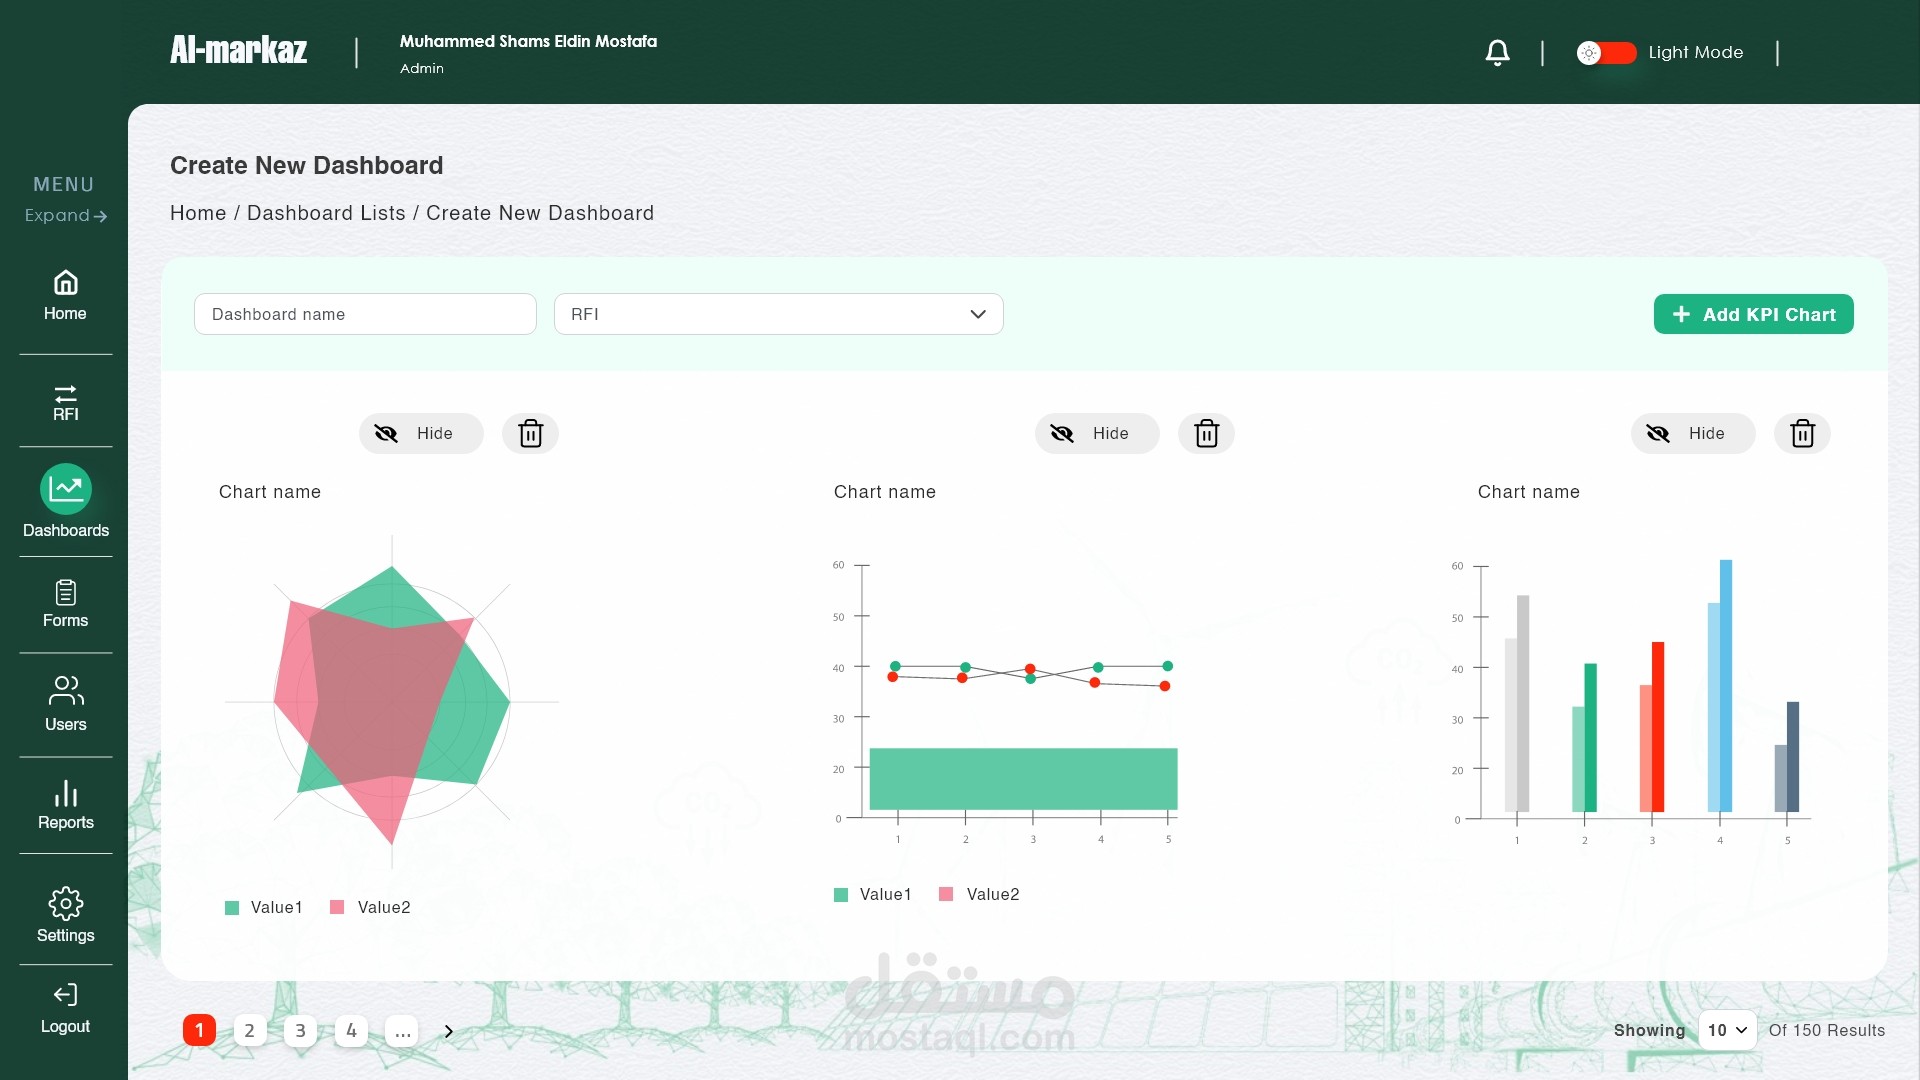Image resolution: width=1920 pixels, height=1080 pixels.
Task: Hide the radar chart
Action: [x=421, y=433]
